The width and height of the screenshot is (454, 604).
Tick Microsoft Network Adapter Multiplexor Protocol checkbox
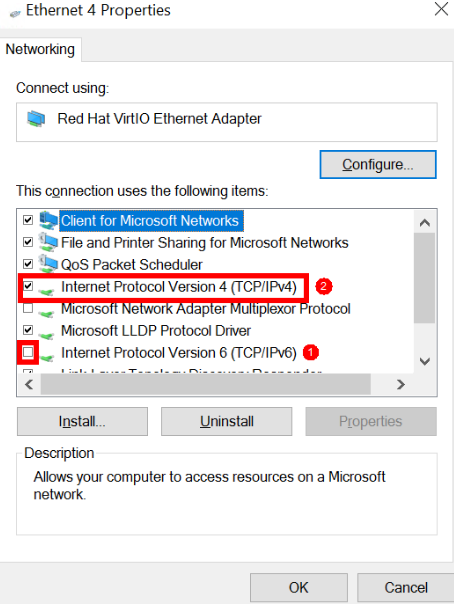click(x=28, y=308)
